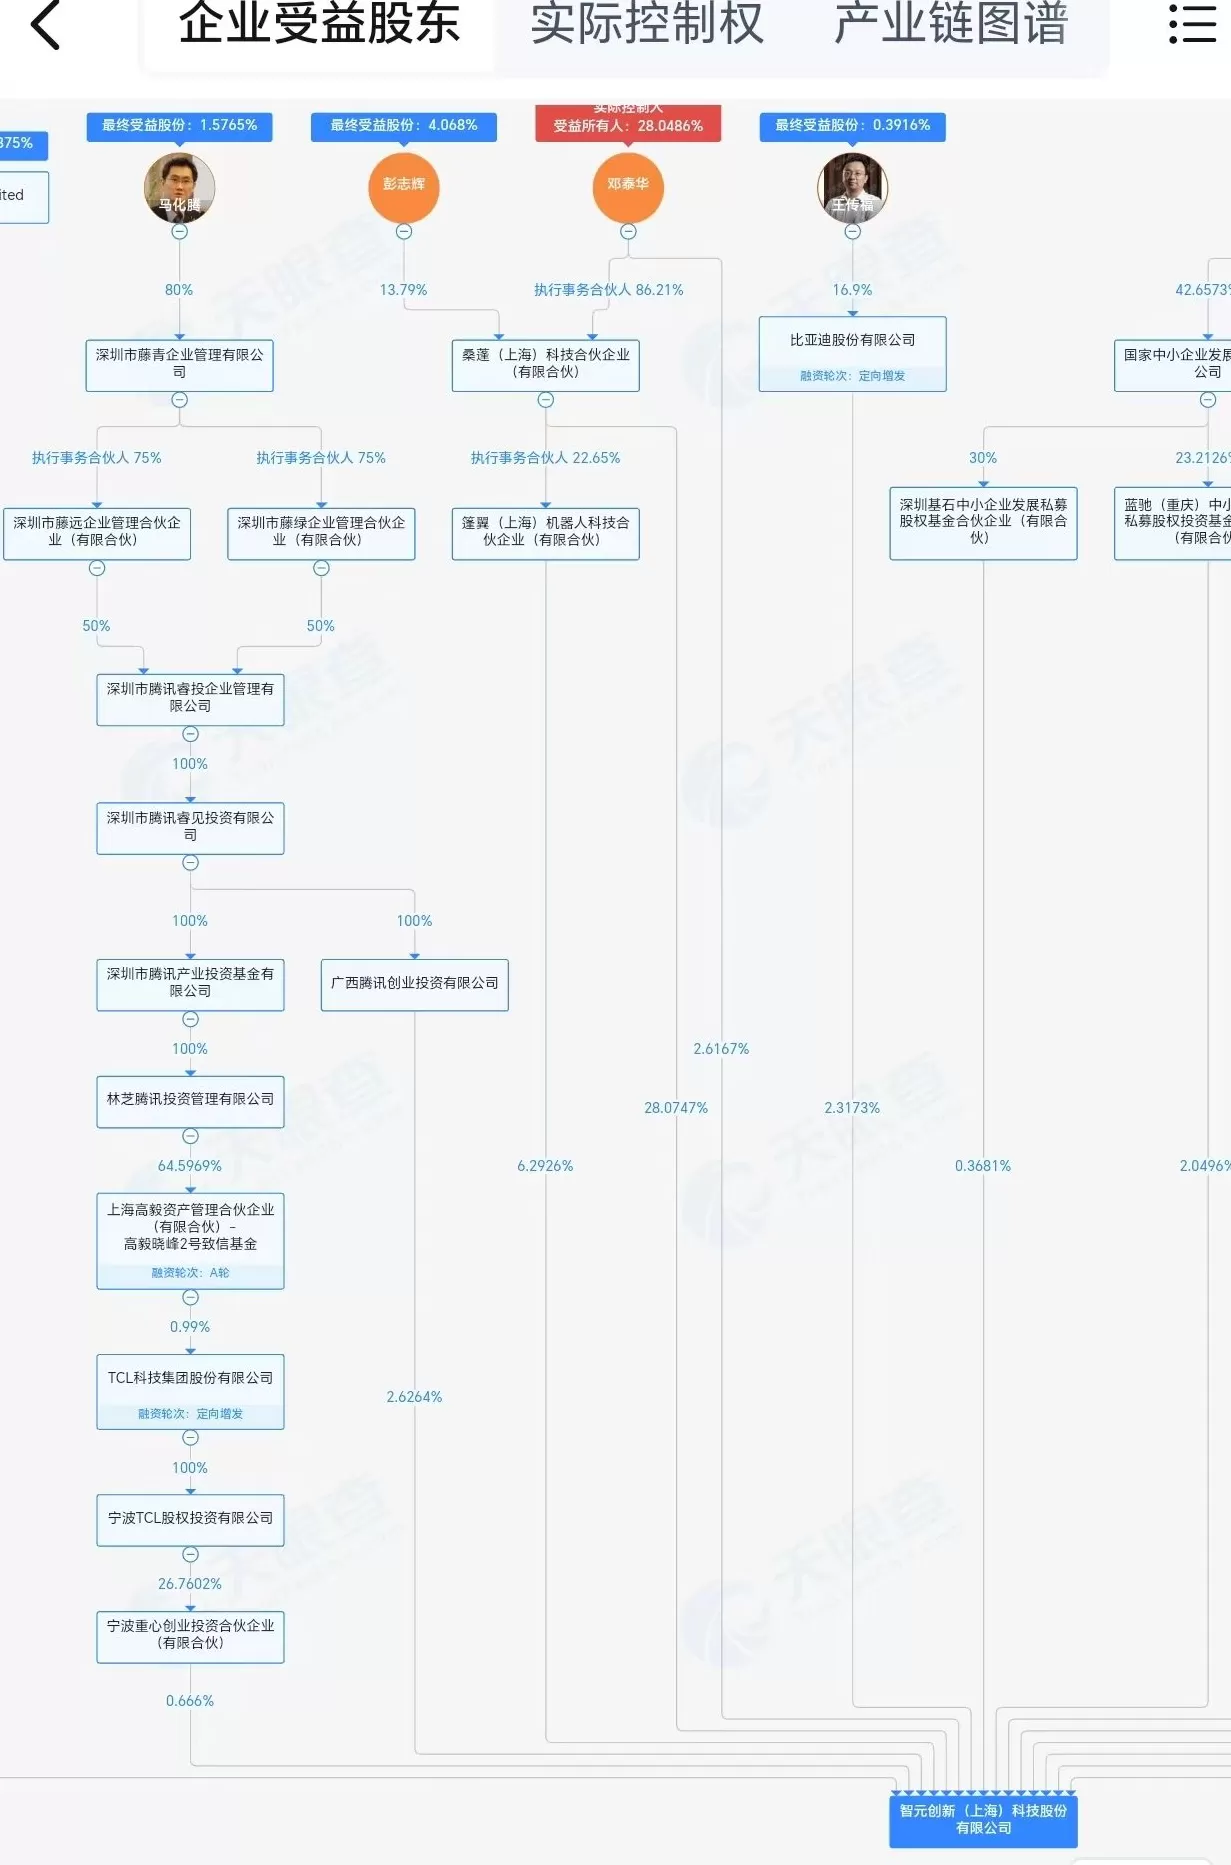This screenshot has height=1865, width=1231.
Task: Open 宁波重心创业投资合伙企业 node
Action: coord(190,1635)
